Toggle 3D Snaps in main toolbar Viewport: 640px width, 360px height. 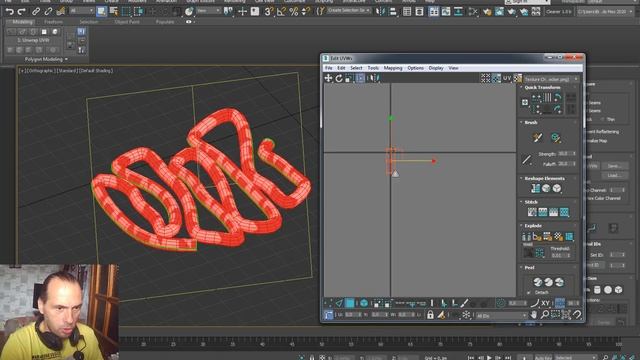click(268, 11)
